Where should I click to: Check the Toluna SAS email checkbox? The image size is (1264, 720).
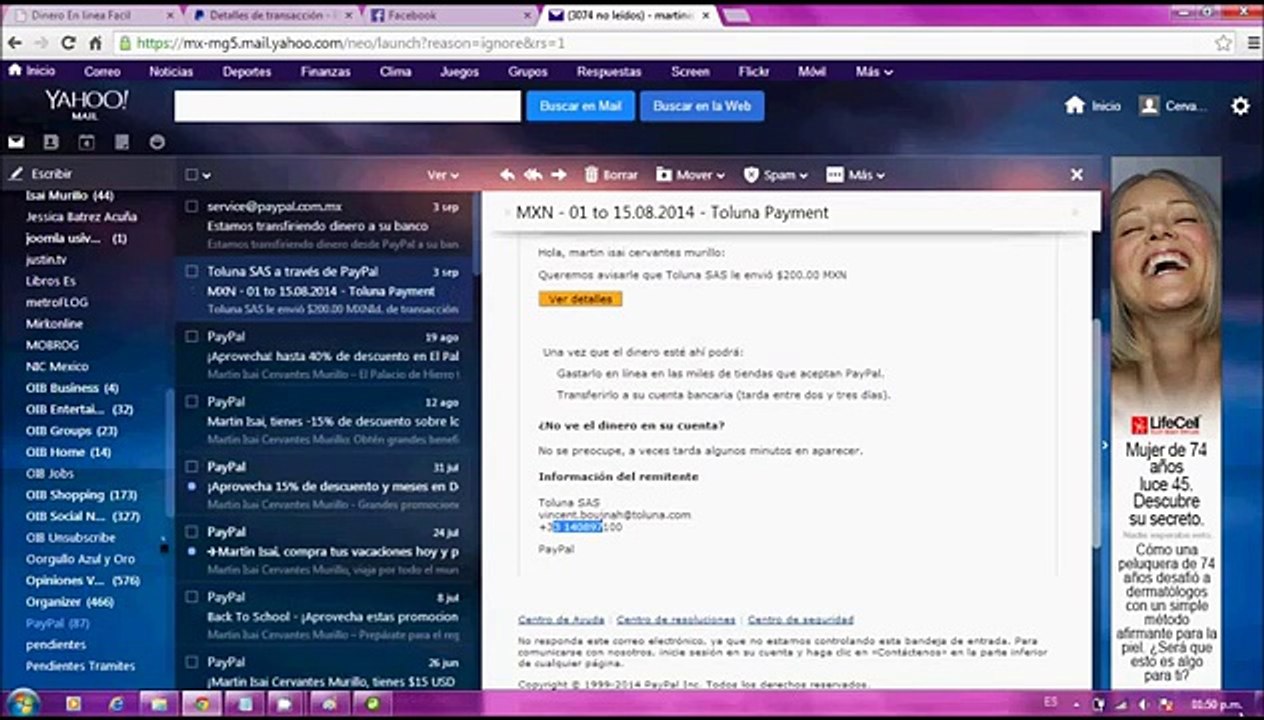coord(192,271)
